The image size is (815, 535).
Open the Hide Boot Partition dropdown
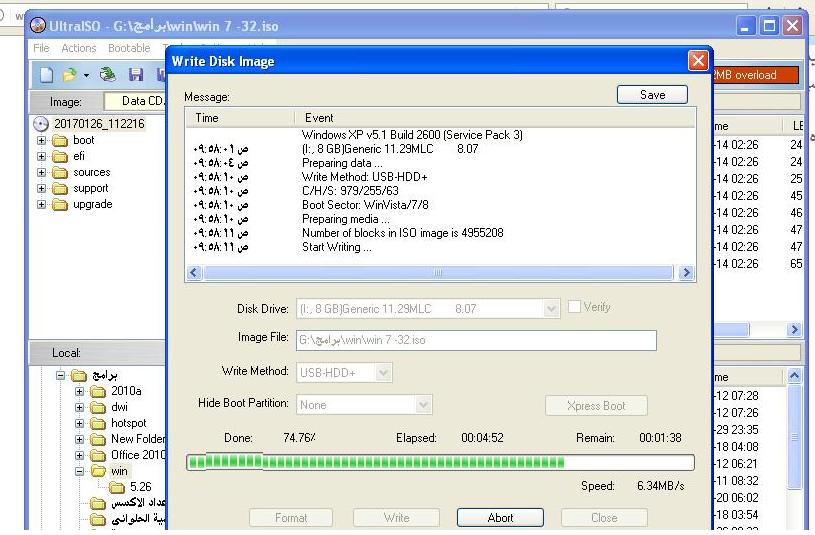pyautogui.click(x=423, y=404)
